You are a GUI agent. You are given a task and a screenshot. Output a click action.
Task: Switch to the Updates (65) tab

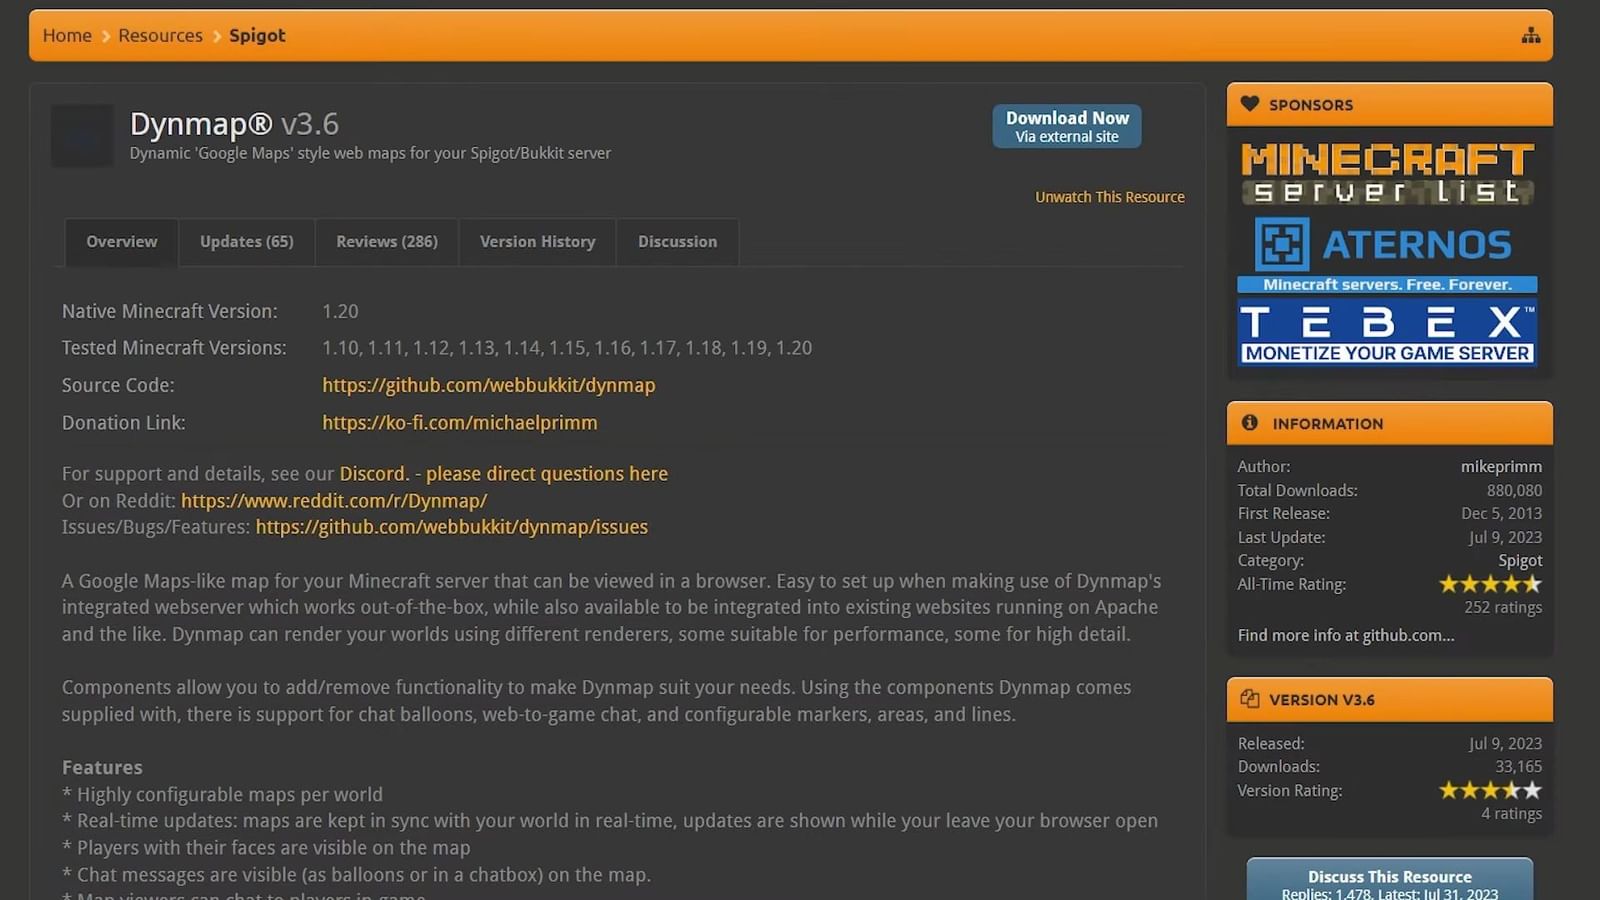[x=246, y=242]
